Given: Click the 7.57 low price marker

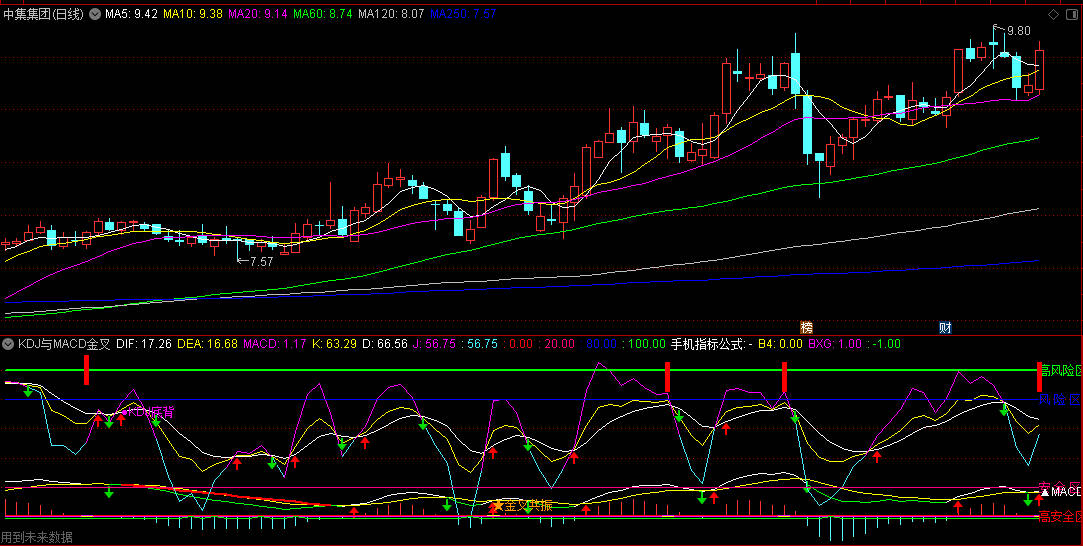Looking at the screenshot, I should 261,261.
